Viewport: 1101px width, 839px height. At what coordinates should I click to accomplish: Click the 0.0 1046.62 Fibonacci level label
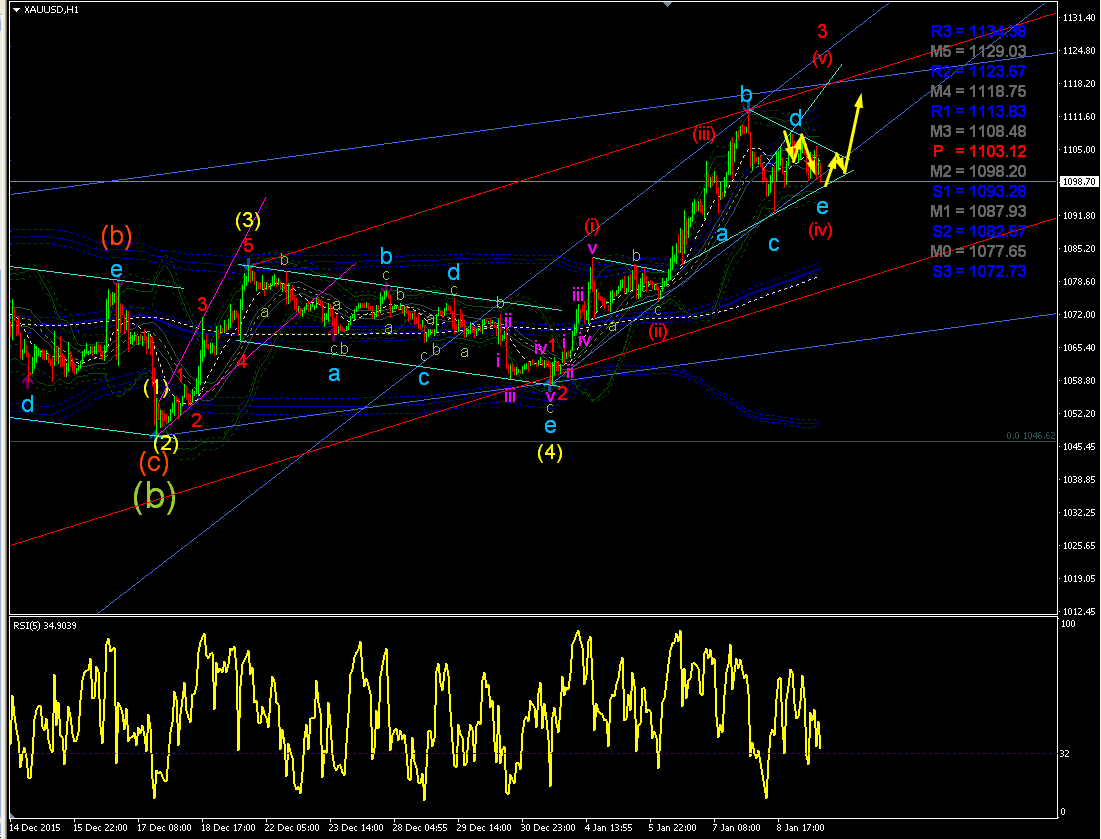[1030, 436]
